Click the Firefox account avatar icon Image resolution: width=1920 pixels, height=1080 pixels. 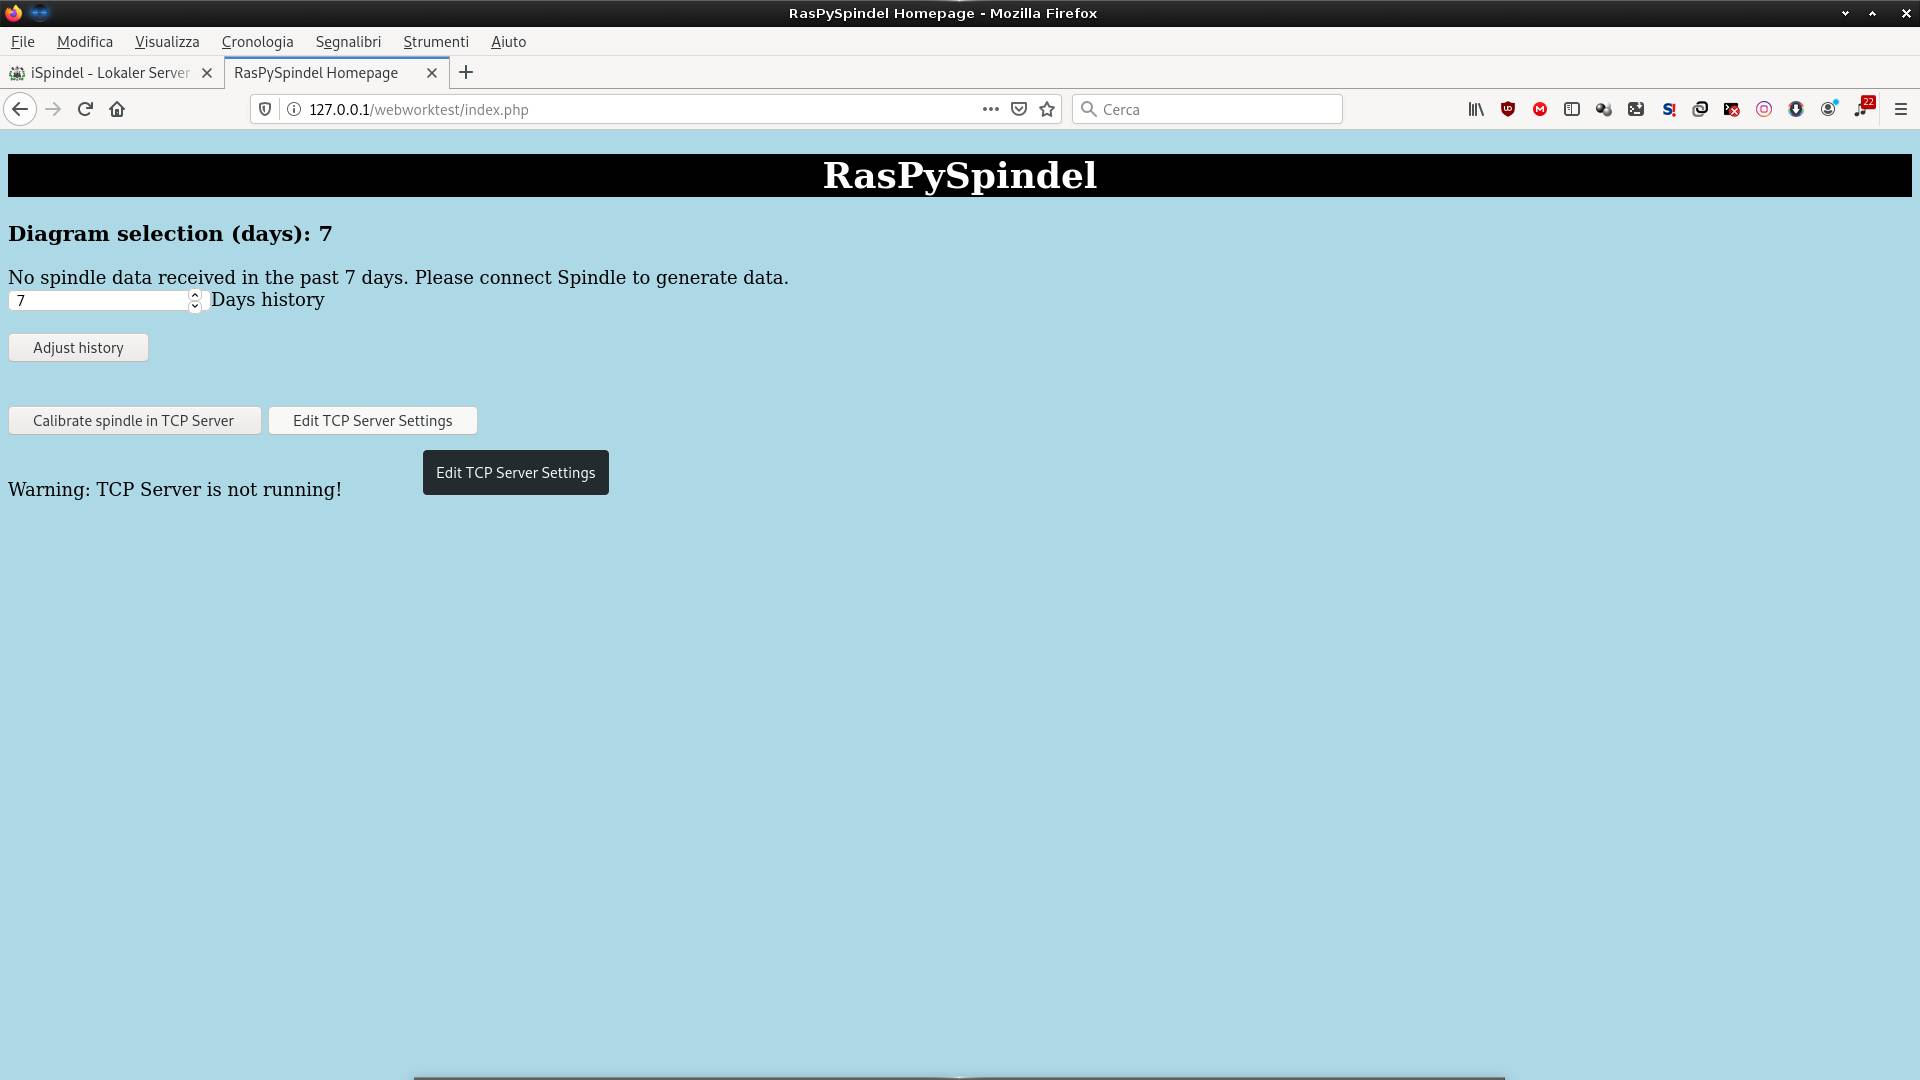coord(1828,110)
